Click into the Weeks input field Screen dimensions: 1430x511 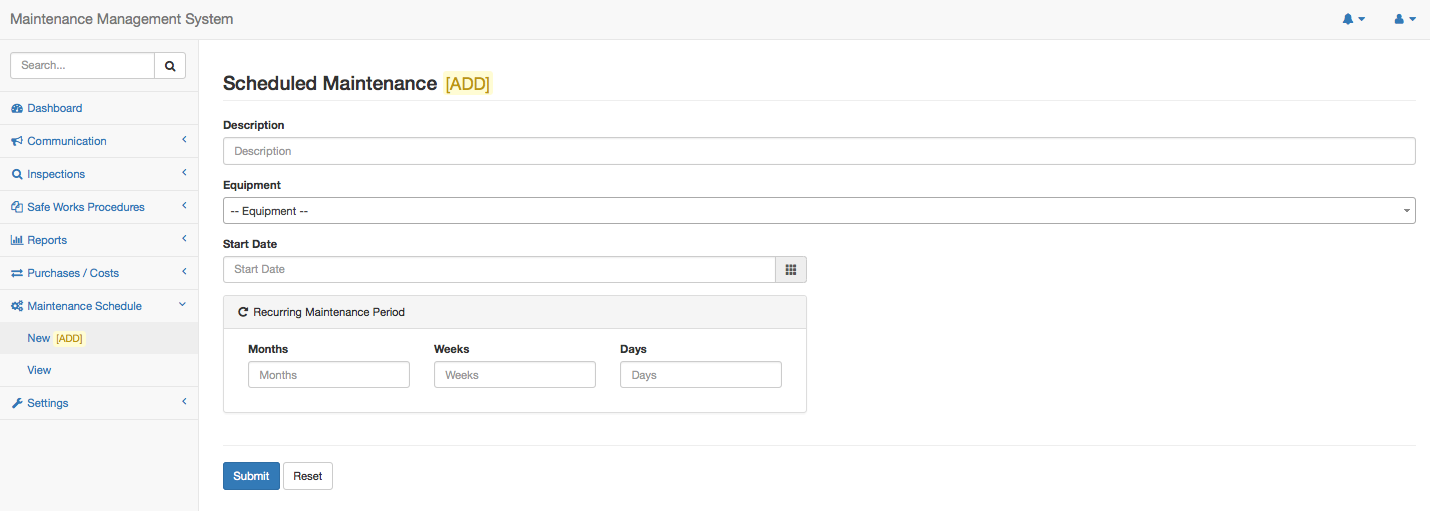click(514, 375)
